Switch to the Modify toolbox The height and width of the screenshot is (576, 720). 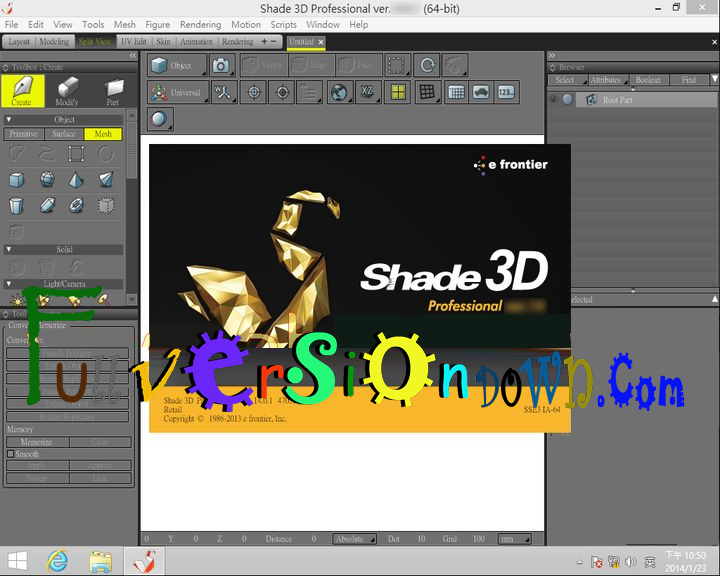pos(67,91)
